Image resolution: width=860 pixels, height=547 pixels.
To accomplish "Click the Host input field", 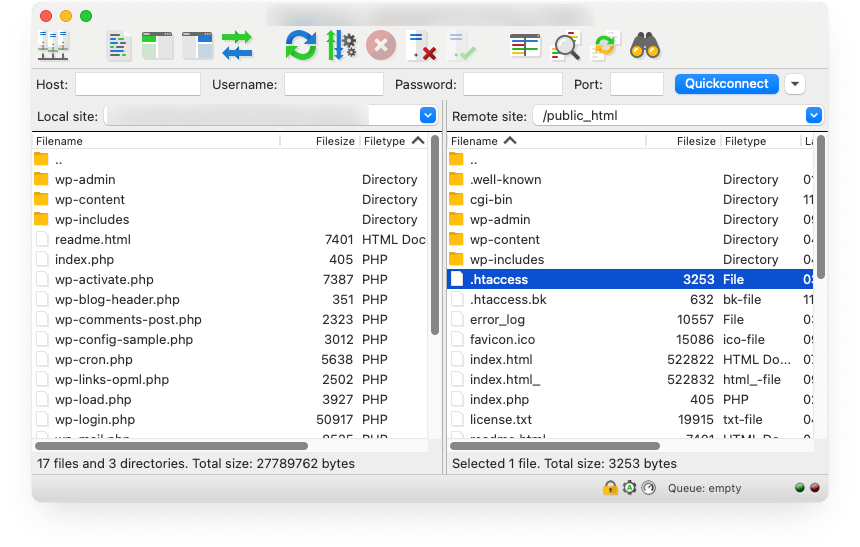I will click(x=138, y=84).
